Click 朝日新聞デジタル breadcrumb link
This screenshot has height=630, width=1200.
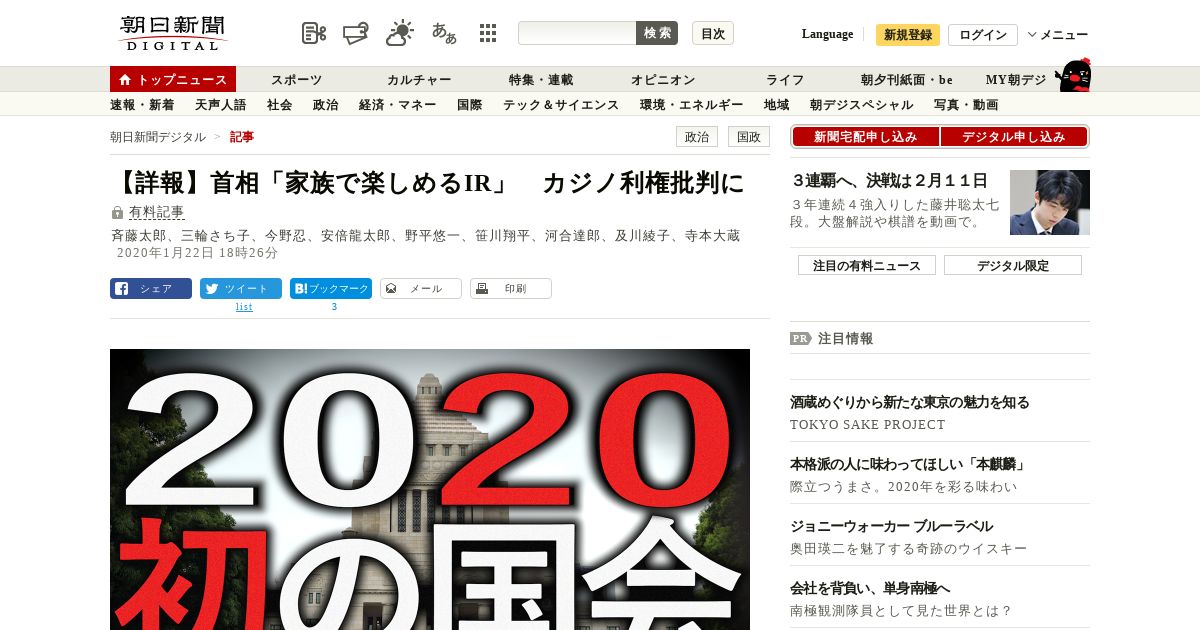click(158, 137)
